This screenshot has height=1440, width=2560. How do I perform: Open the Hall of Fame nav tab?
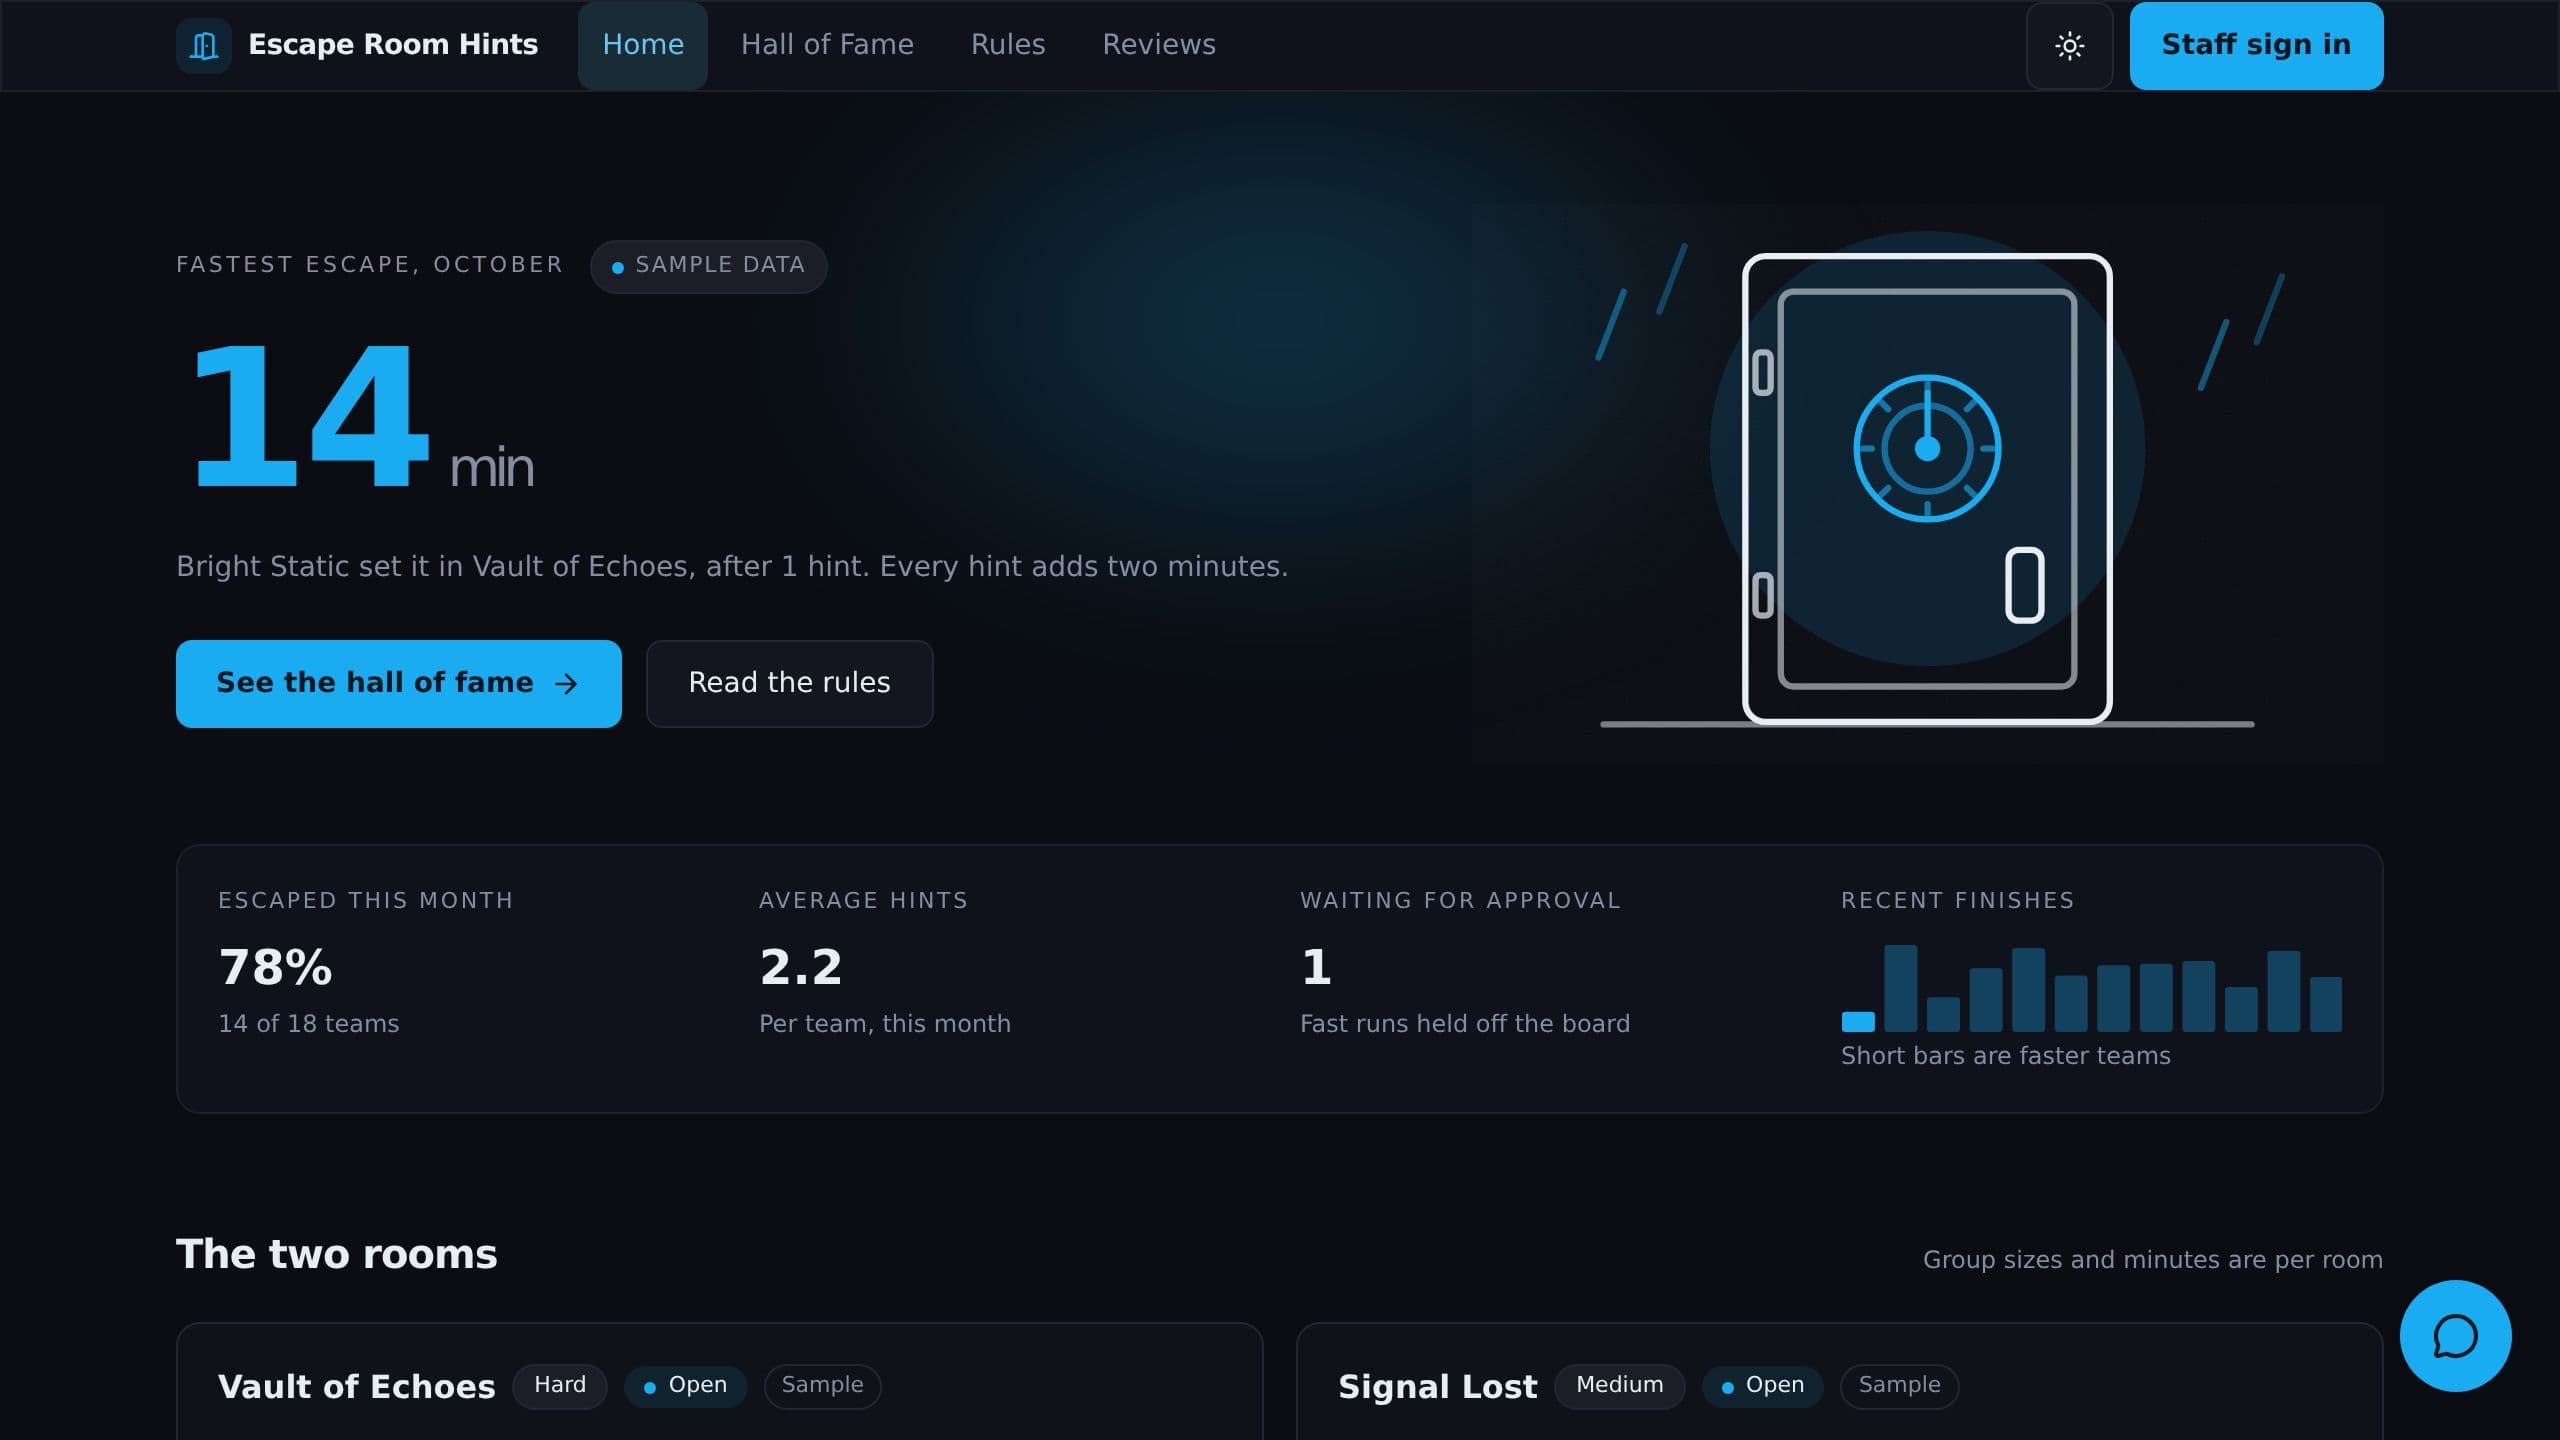[827, 45]
